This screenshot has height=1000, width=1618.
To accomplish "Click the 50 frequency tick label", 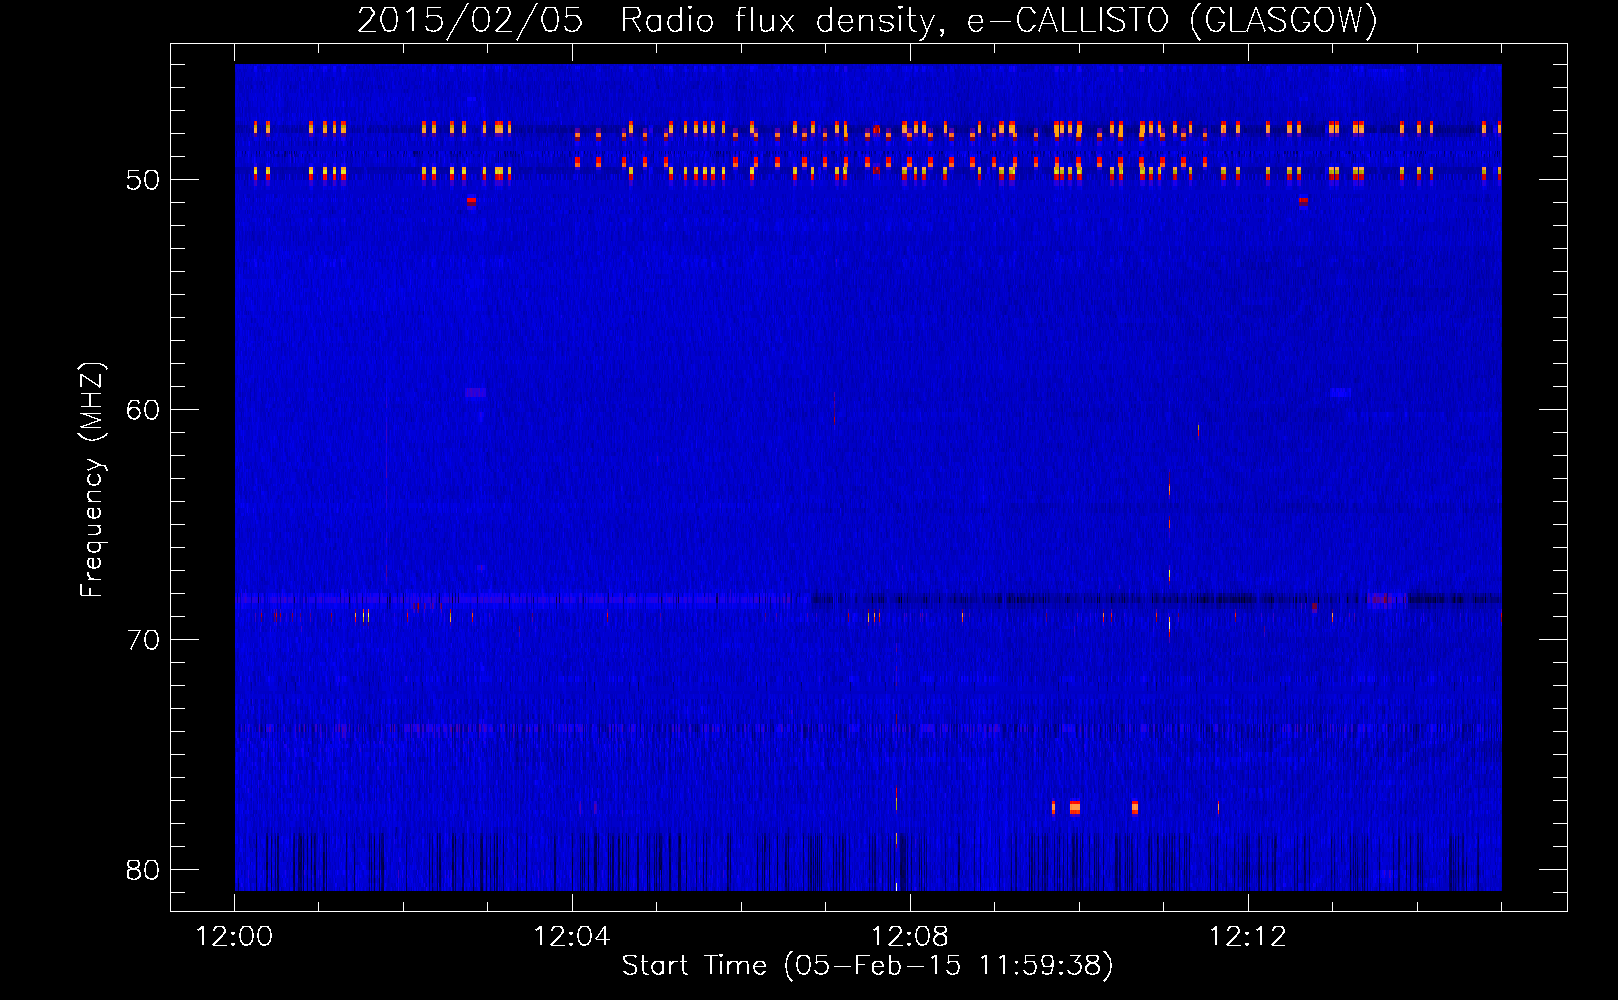I will point(143,180).
